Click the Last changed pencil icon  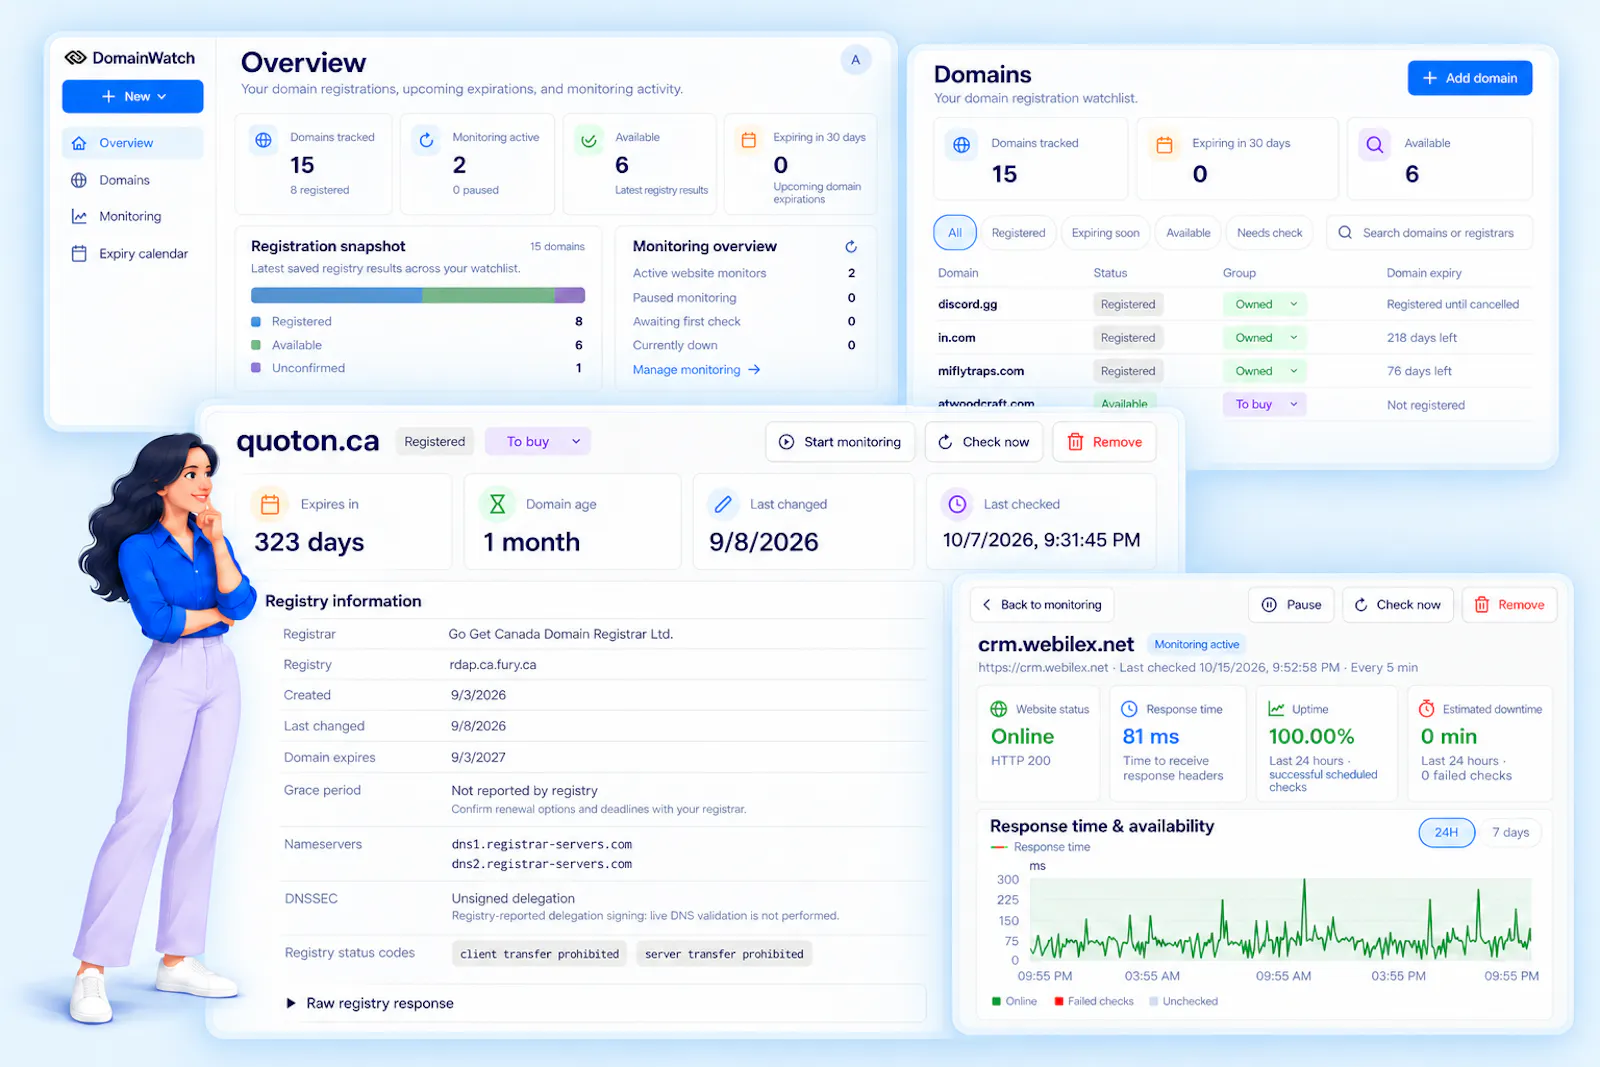pos(723,504)
